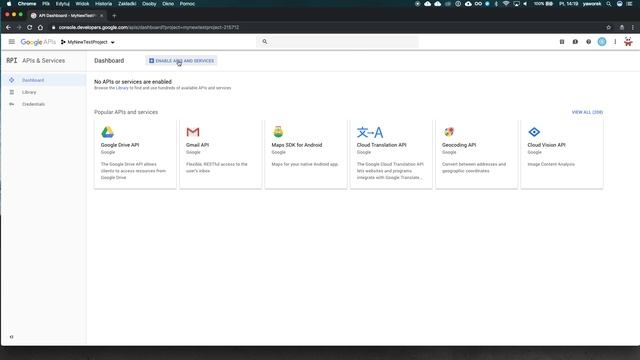640x360 pixels.
Task: Open the Pomoc menu
Action: [187, 4]
